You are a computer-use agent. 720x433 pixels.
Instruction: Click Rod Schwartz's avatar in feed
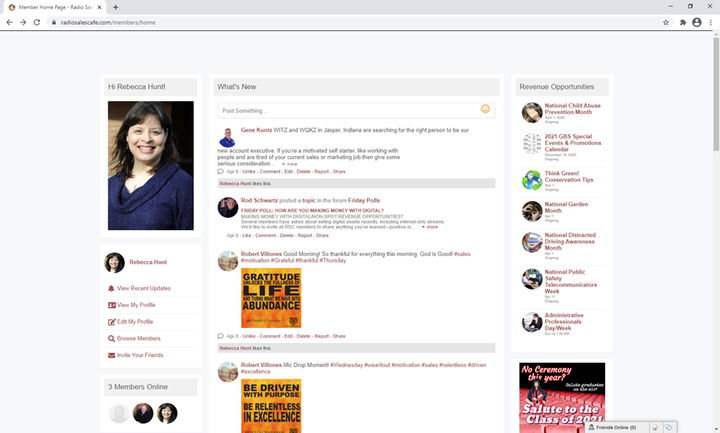click(x=228, y=208)
